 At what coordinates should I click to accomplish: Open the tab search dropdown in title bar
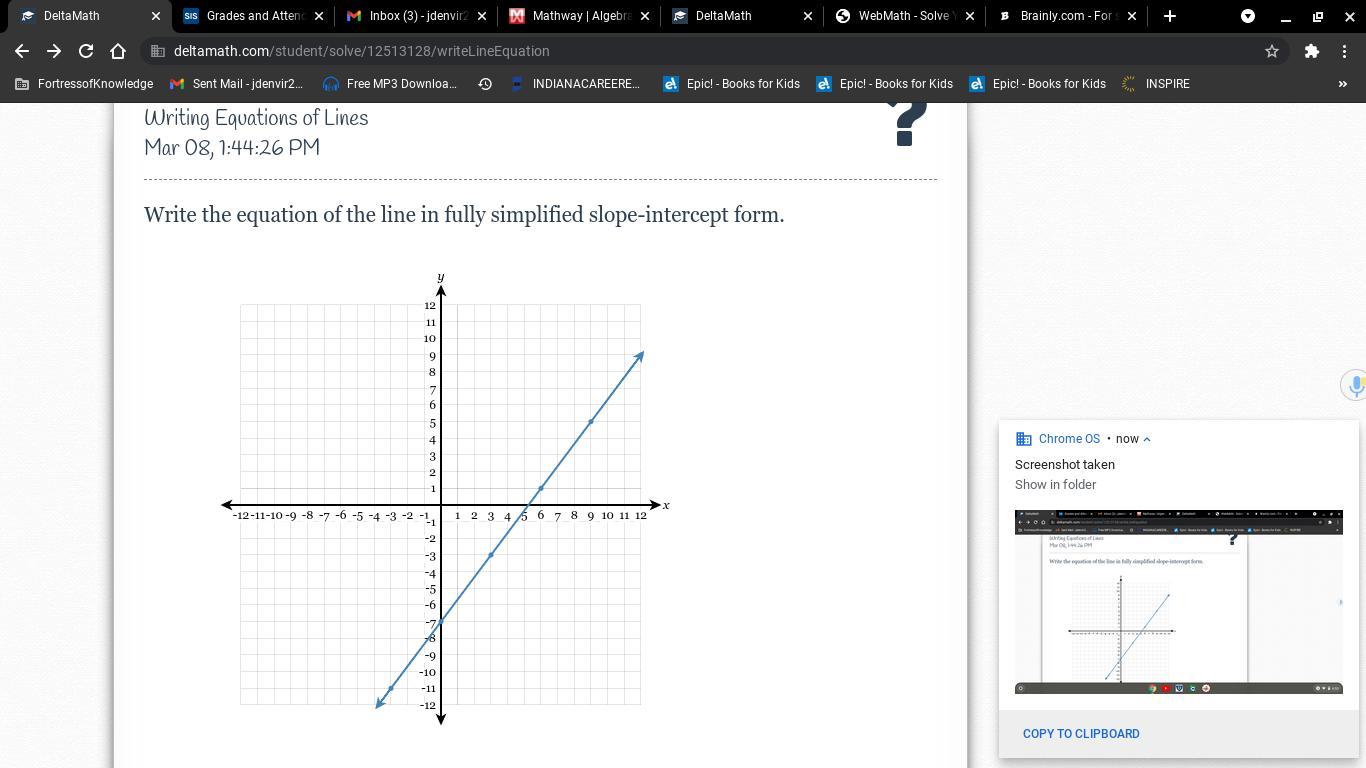coord(1248,16)
